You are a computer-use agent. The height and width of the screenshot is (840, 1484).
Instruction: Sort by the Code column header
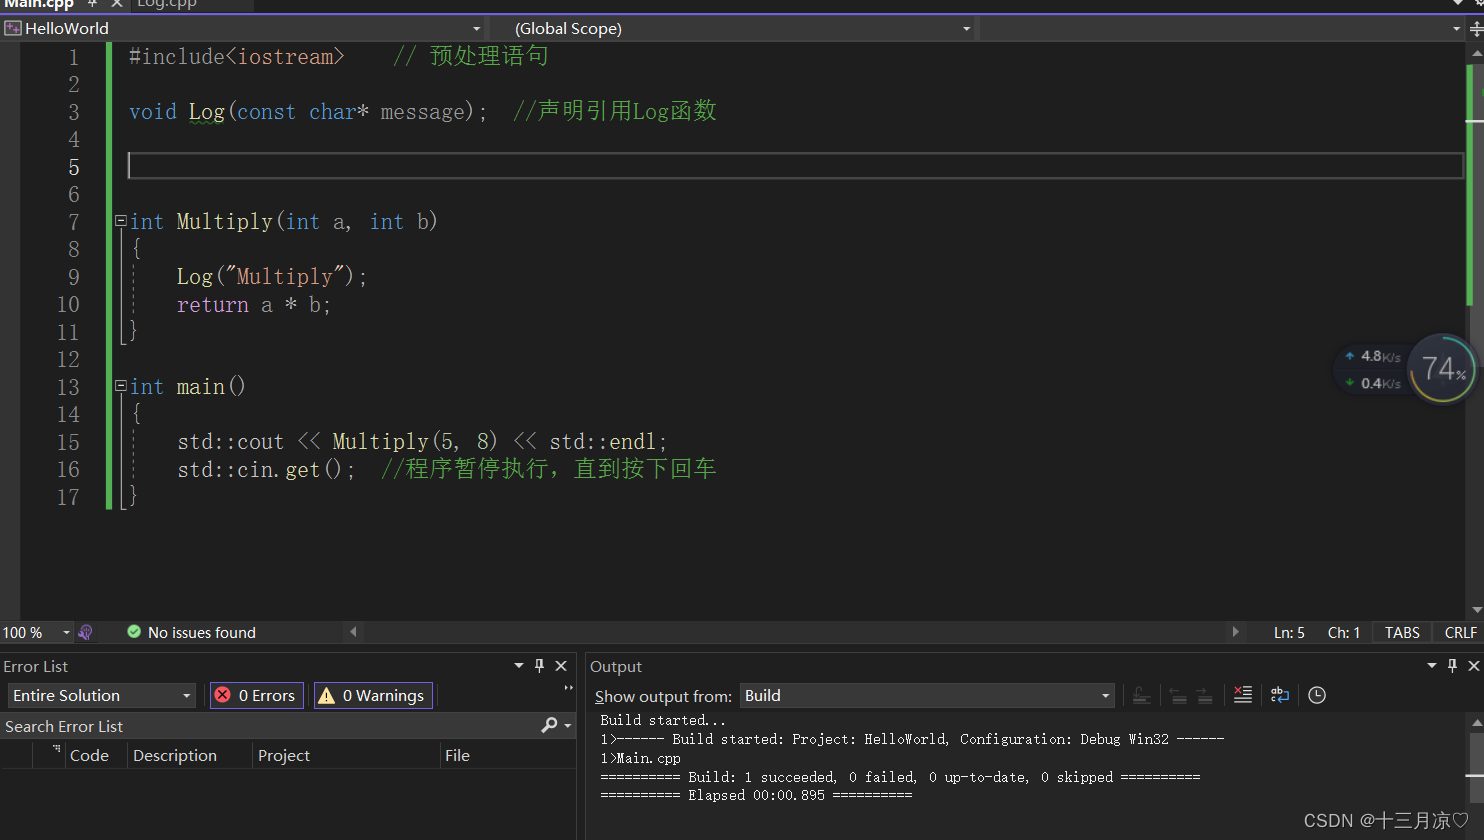89,756
